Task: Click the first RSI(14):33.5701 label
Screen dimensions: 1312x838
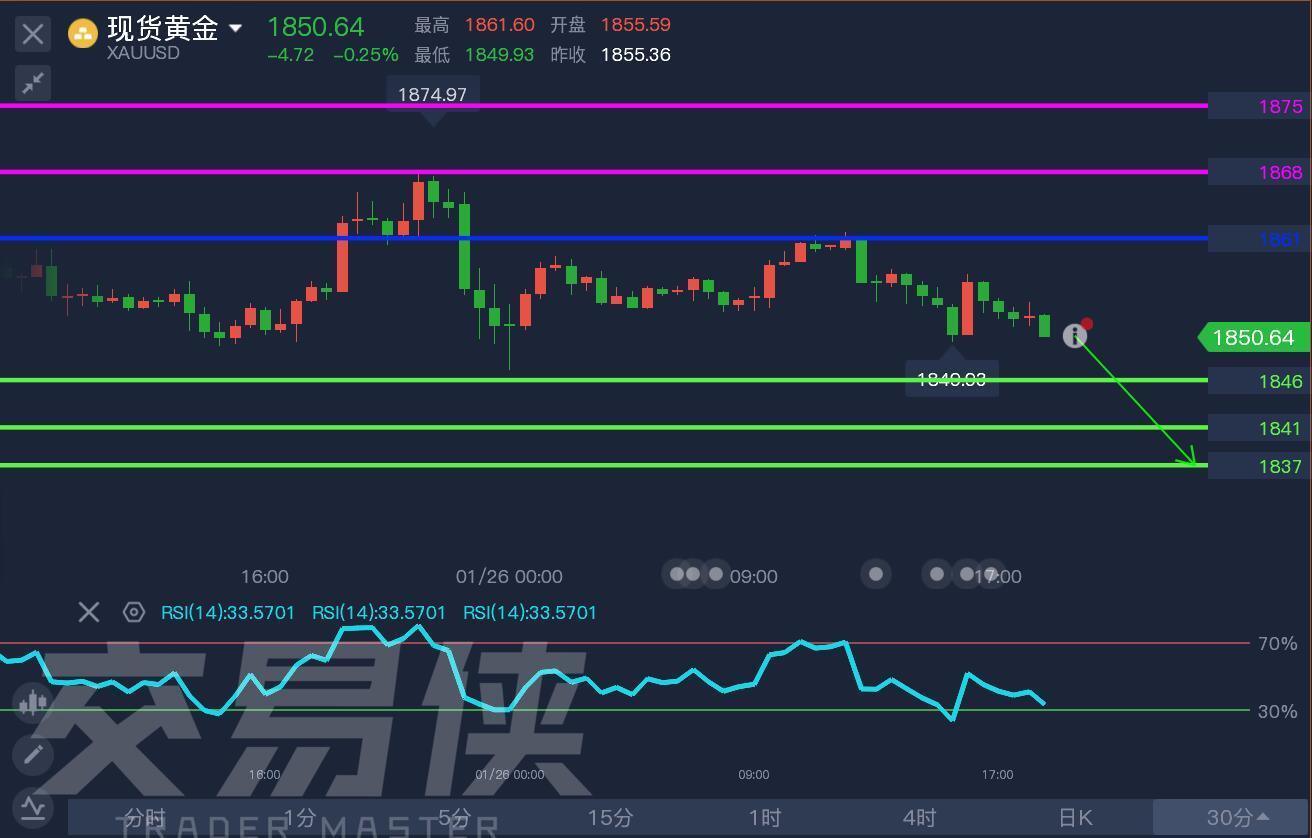Action: pyautogui.click(x=228, y=612)
